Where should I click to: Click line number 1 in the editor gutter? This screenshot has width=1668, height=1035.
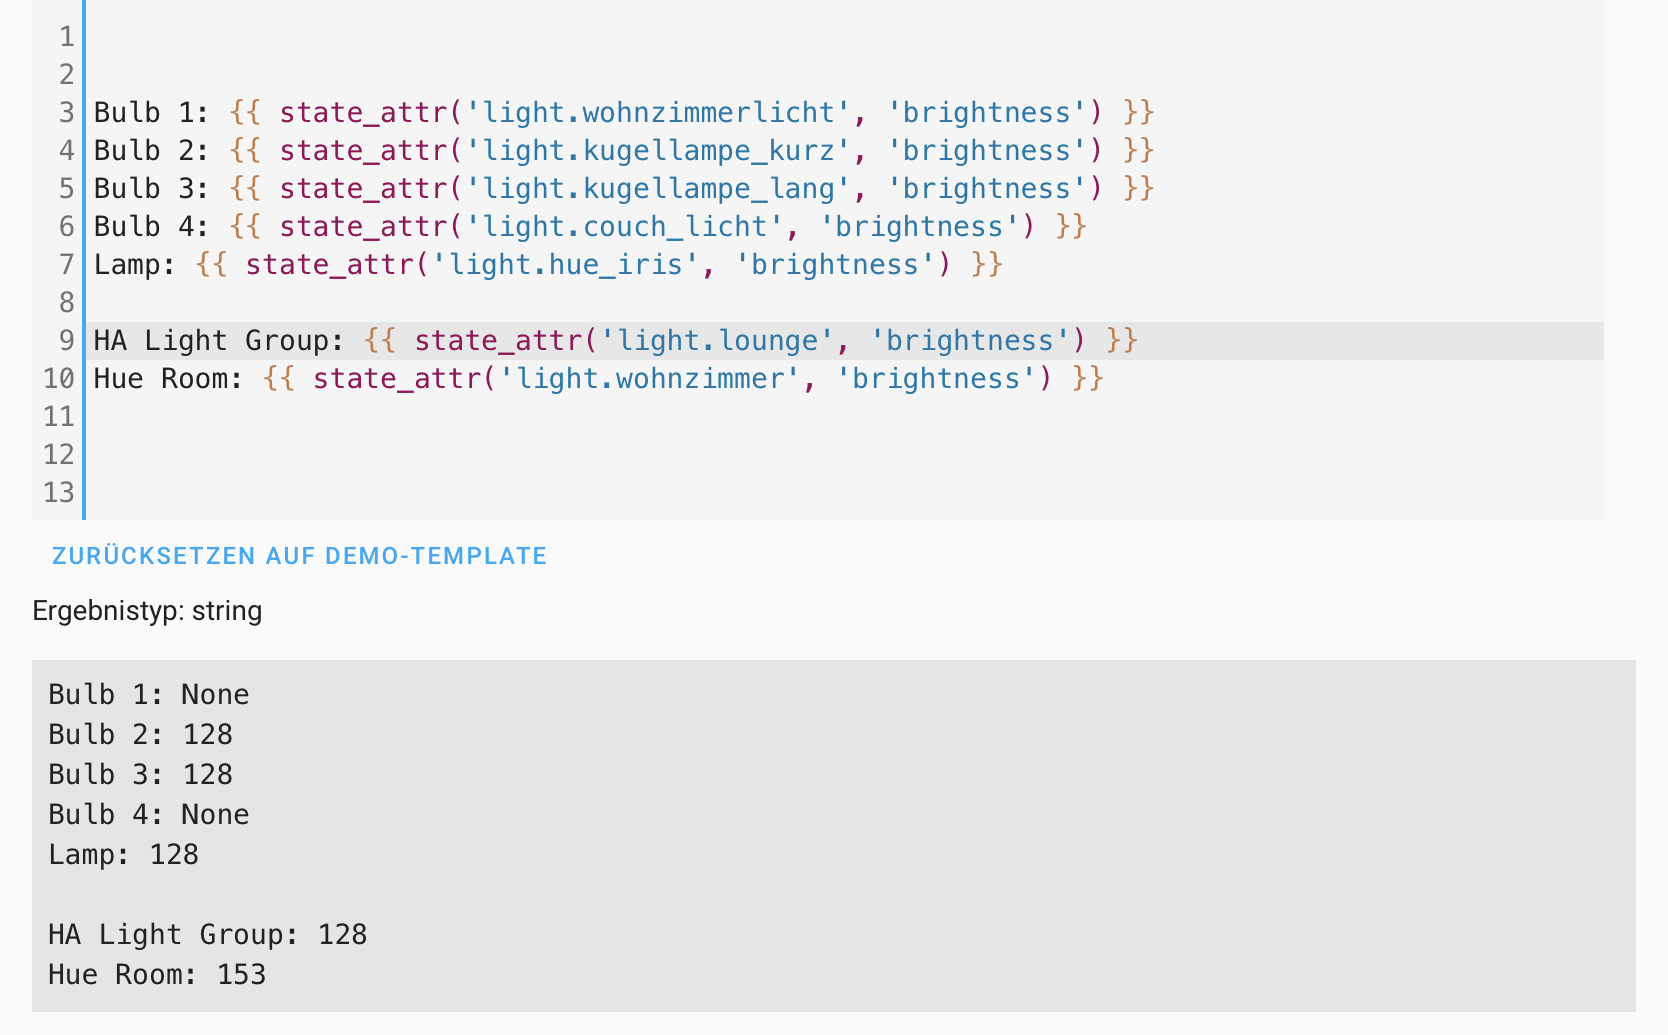click(66, 37)
